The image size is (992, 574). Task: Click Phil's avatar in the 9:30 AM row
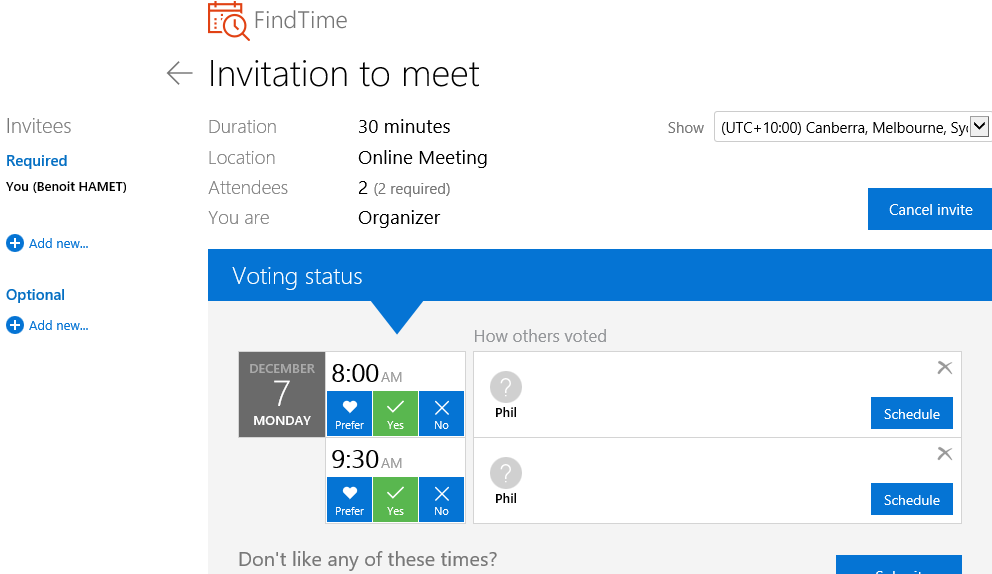click(506, 473)
